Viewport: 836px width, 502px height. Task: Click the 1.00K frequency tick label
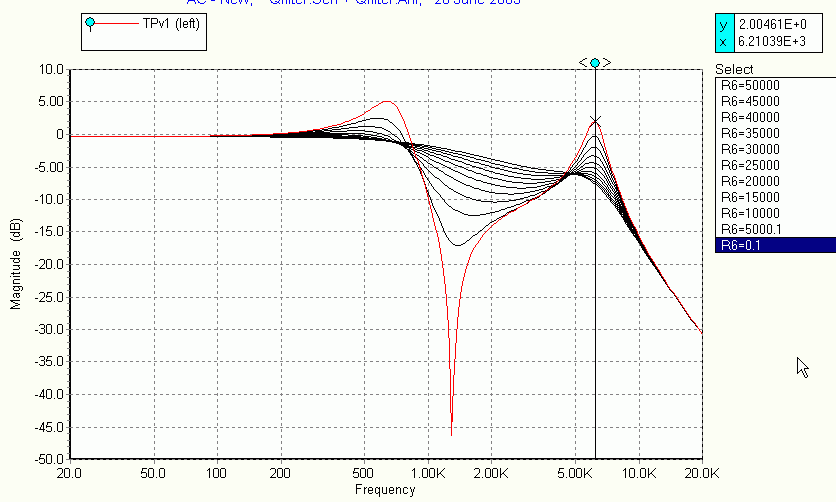point(429,473)
